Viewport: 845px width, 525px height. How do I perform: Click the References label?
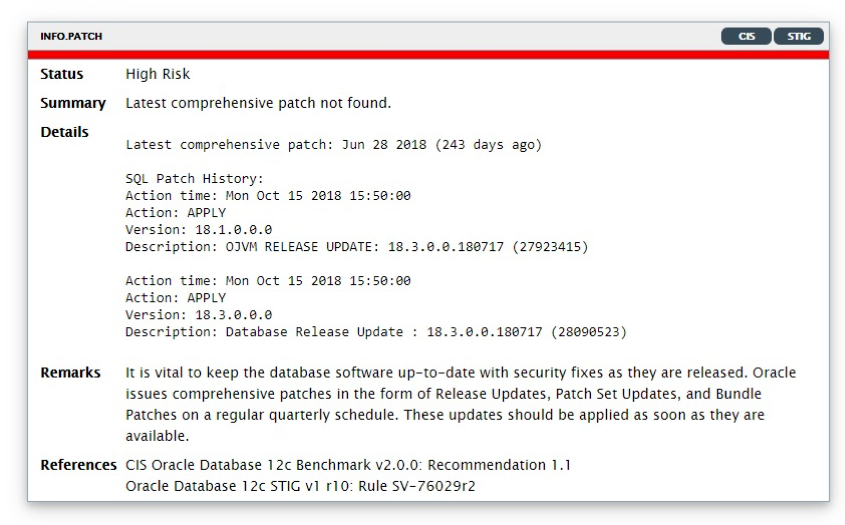click(x=78, y=465)
